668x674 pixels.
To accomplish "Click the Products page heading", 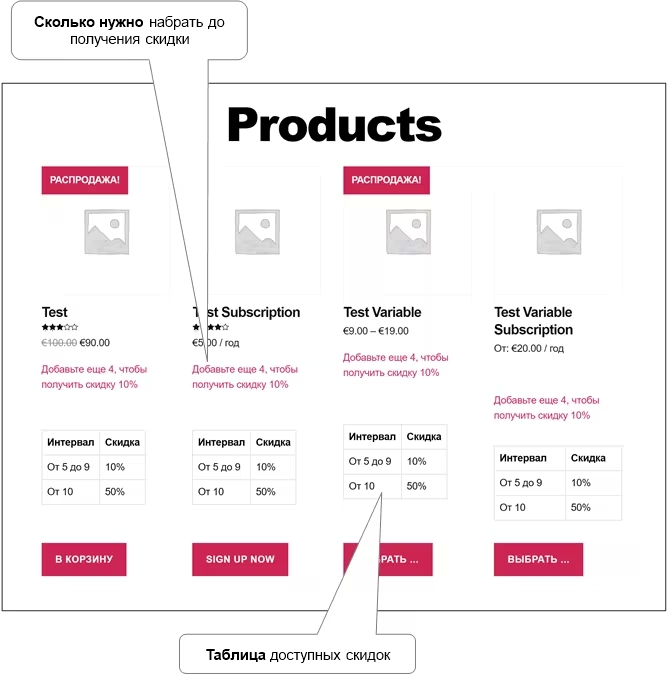I will (x=334, y=125).
